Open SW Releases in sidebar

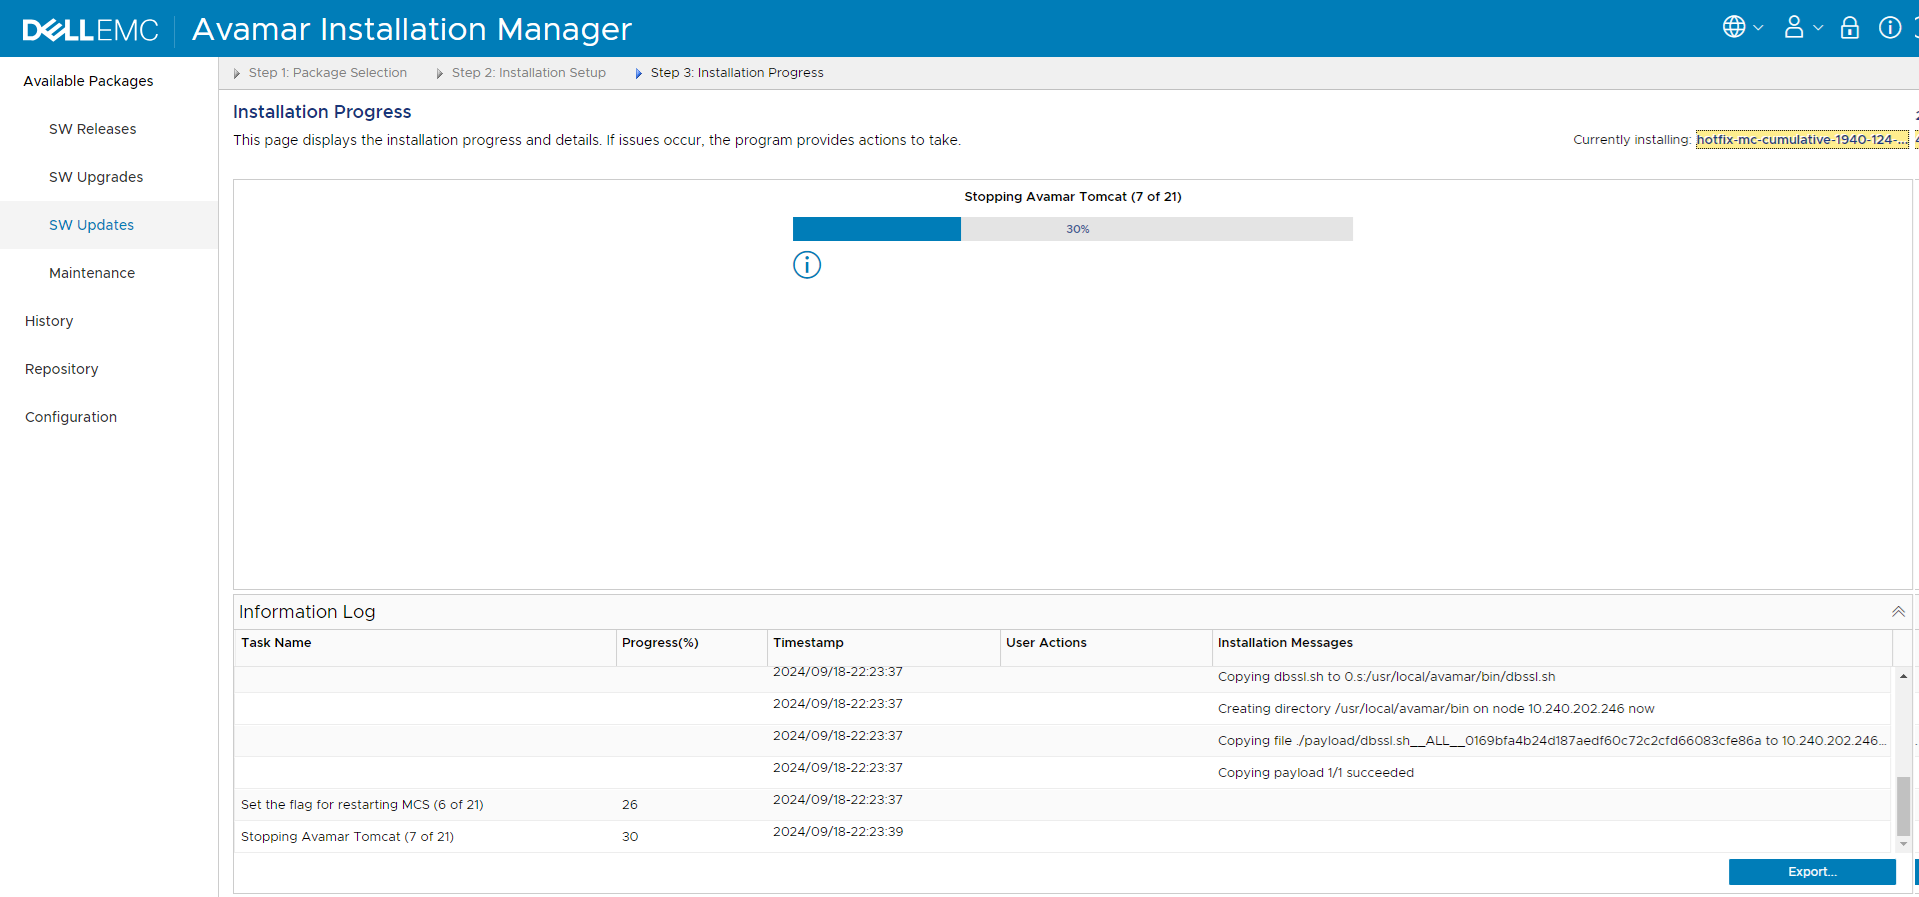coord(92,129)
